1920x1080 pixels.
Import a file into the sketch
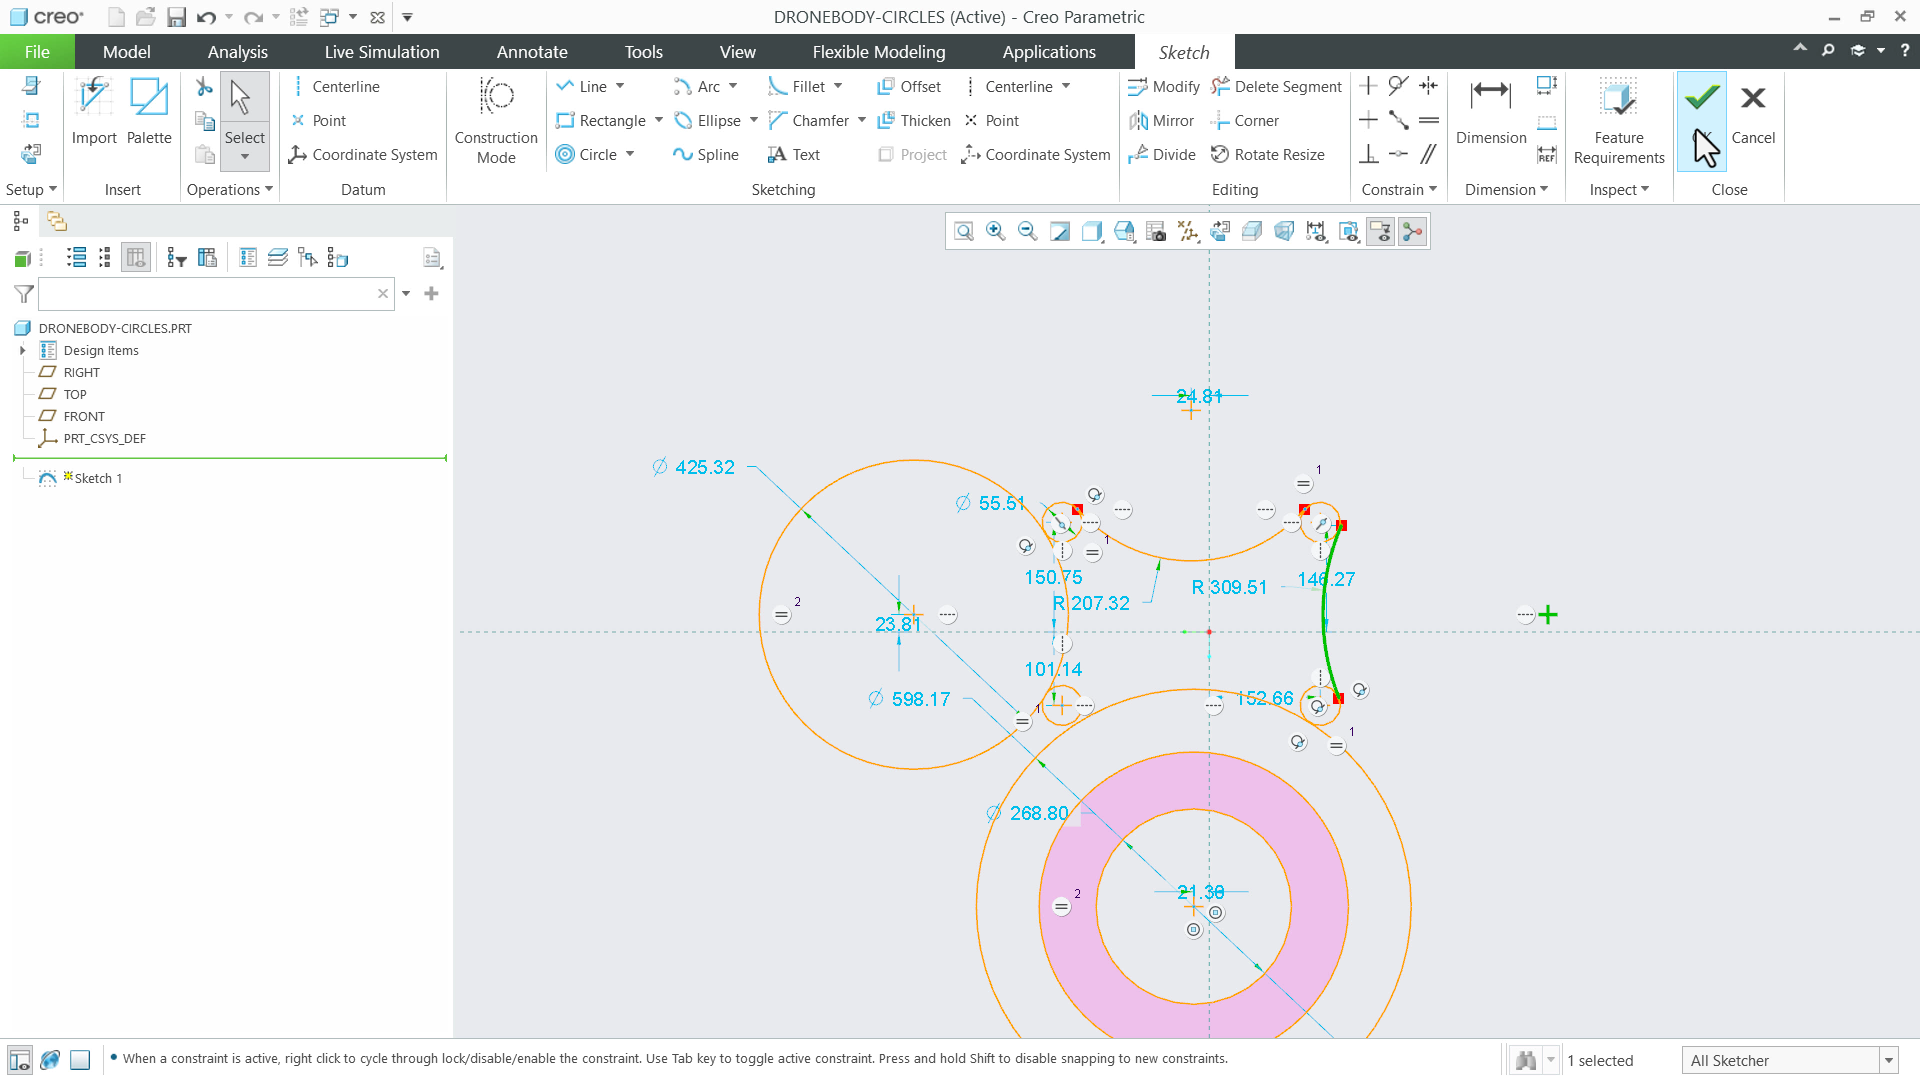click(x=94, y=110)
